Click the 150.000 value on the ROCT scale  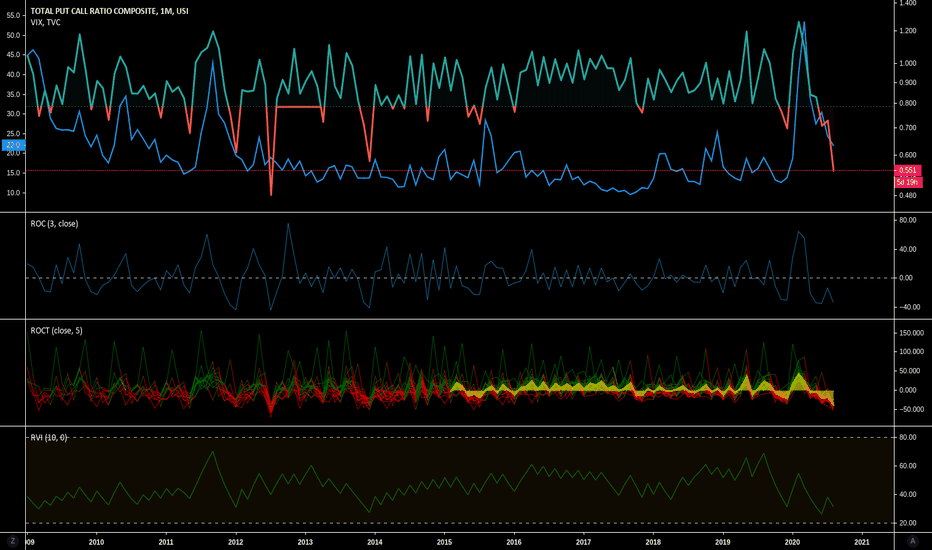tap(911, 333)
